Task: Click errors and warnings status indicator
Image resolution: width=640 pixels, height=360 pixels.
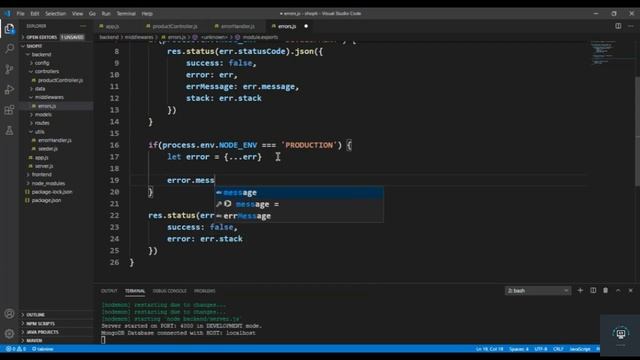Action: point(16,349)
